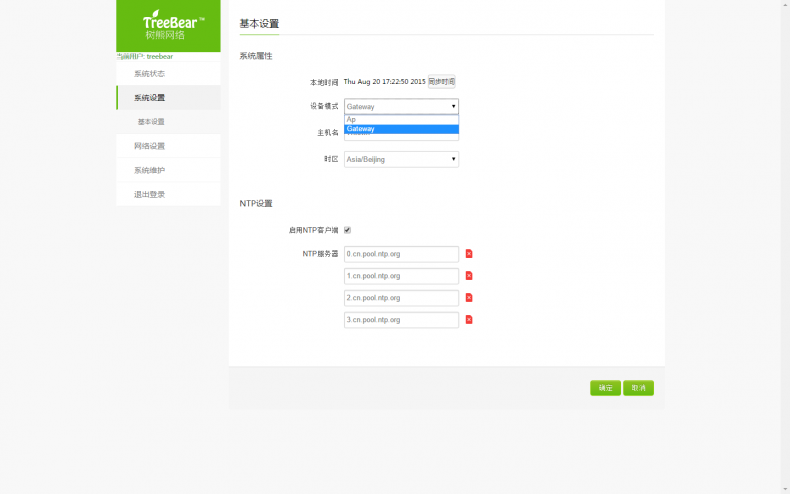Click the 系统属性 section heading
The height and width of the screenshot is (494, 790).
pos(256,56)
